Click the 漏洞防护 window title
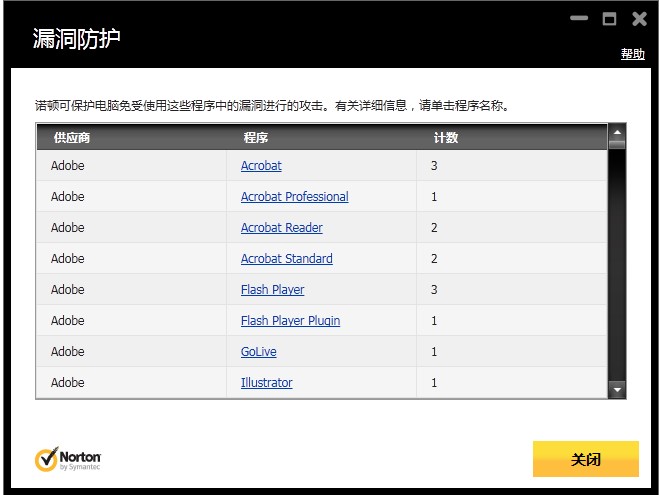Viewport: 660px width, 495px height. (x=76, y=39)
